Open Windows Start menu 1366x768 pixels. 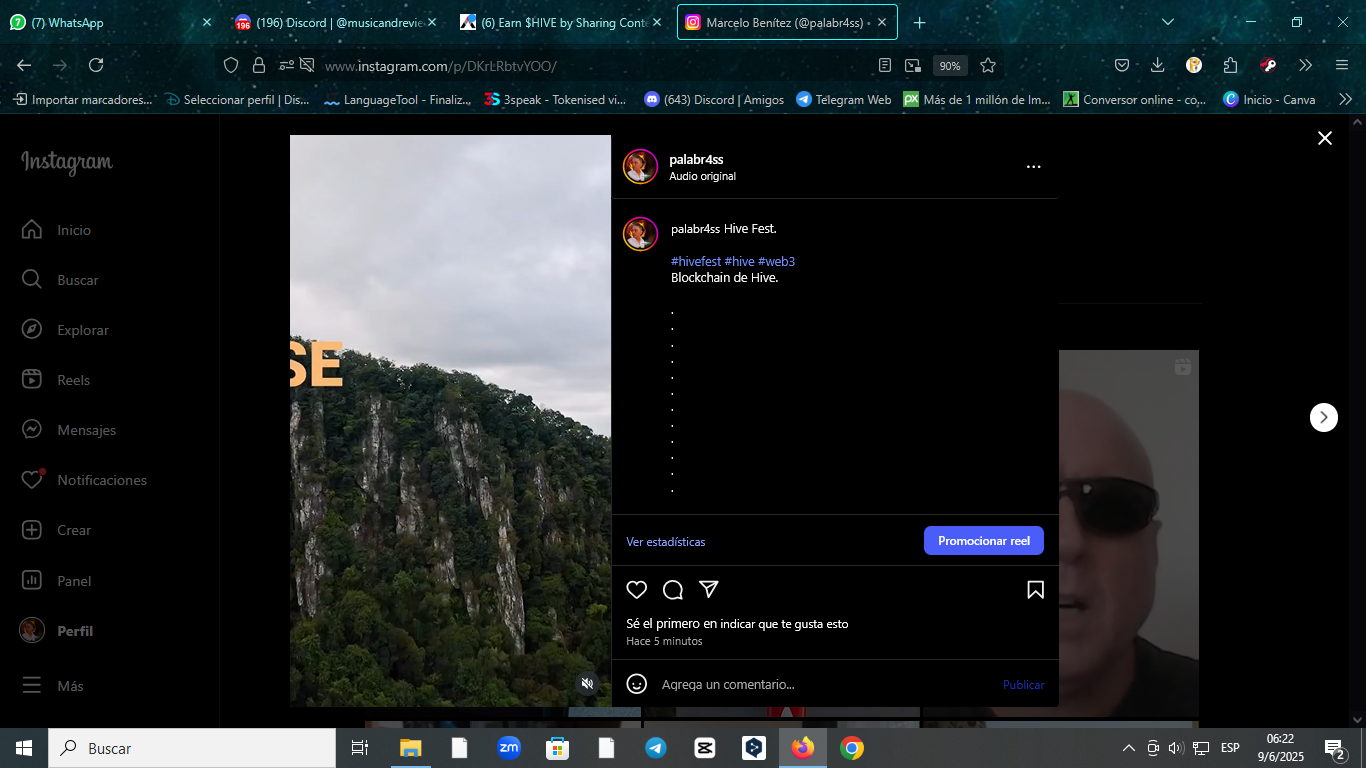click(x=24, y=748)
